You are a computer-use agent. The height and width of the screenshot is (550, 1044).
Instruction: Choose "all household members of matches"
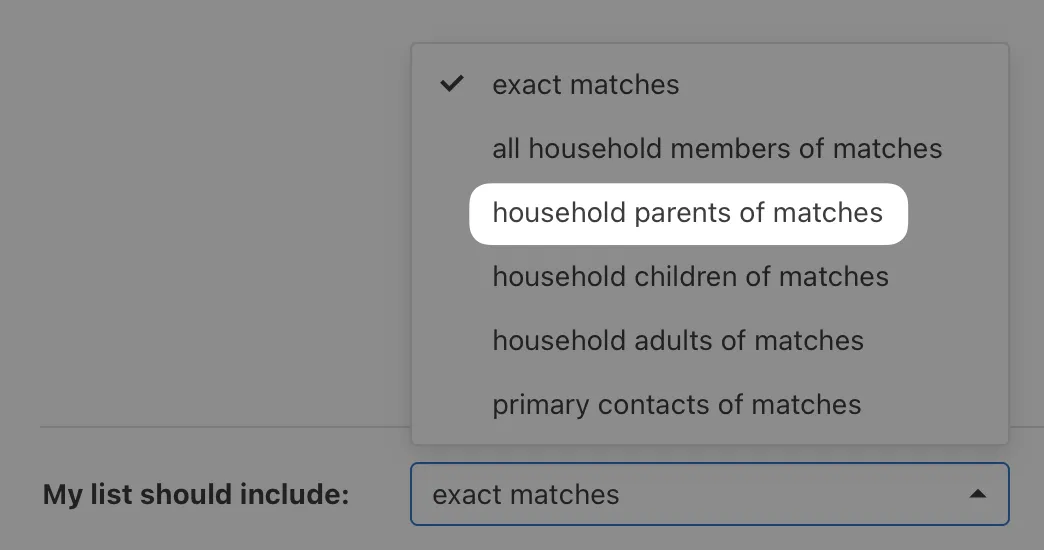[x=717, y=149]
